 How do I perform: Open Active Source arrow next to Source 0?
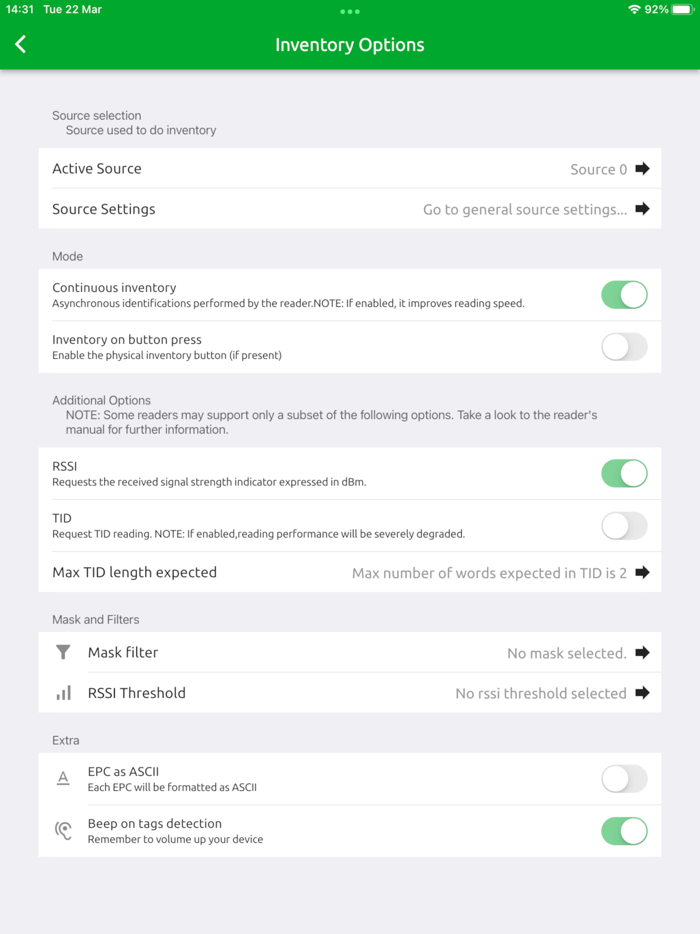(642, 169)
